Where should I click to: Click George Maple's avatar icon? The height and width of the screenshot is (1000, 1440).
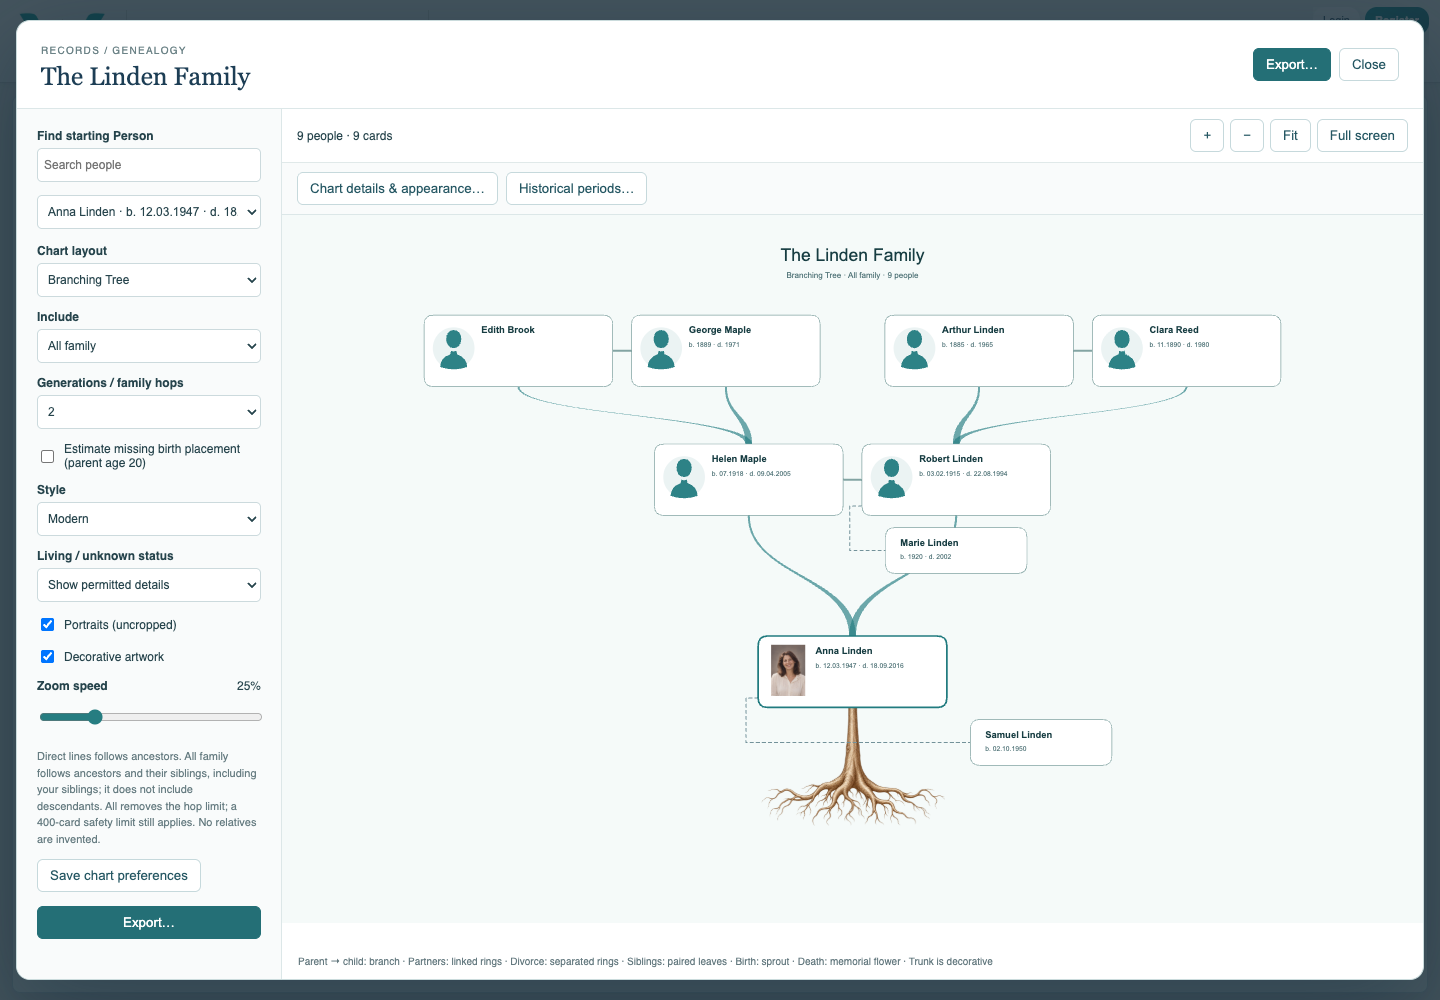click(x=661, y=349)
